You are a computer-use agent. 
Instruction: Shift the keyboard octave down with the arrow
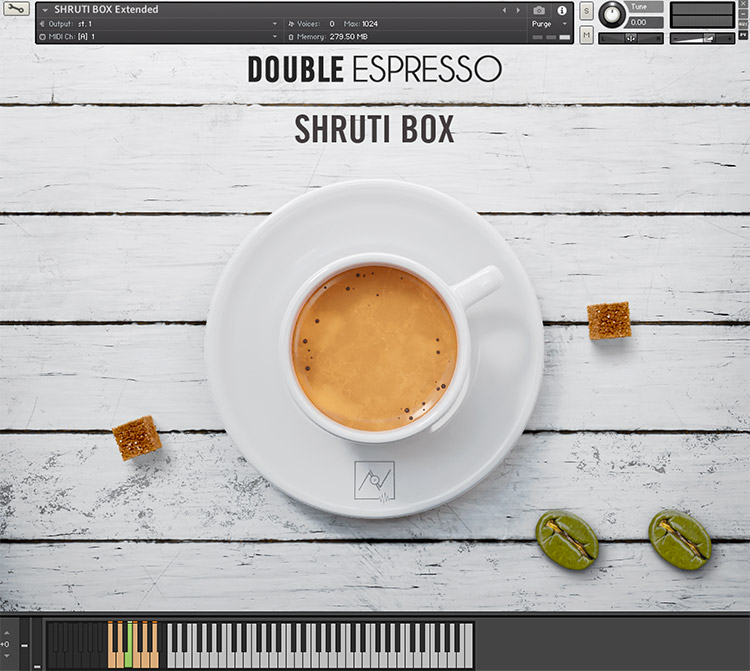coord(6,656)
